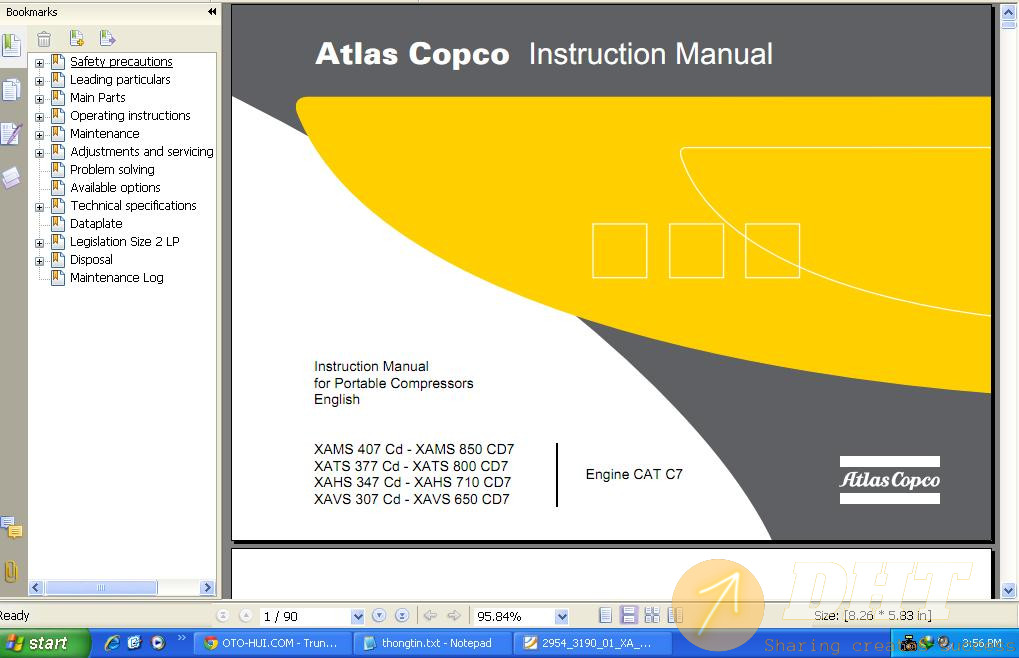Expand hidden quick launch icons chevron
This screenshot has width=1019, height=658.
[181, 638]
